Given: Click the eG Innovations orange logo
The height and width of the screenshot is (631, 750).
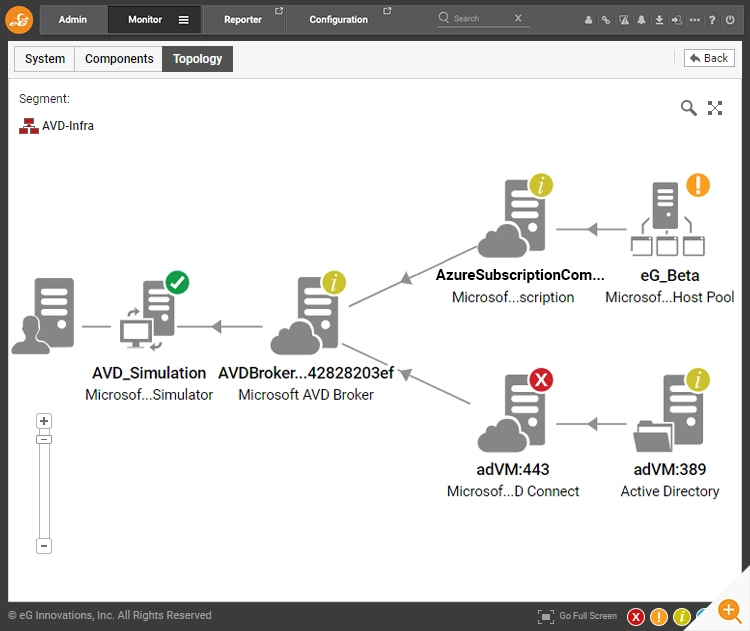Looking at the screenshot, I should (x=19, y=20).
